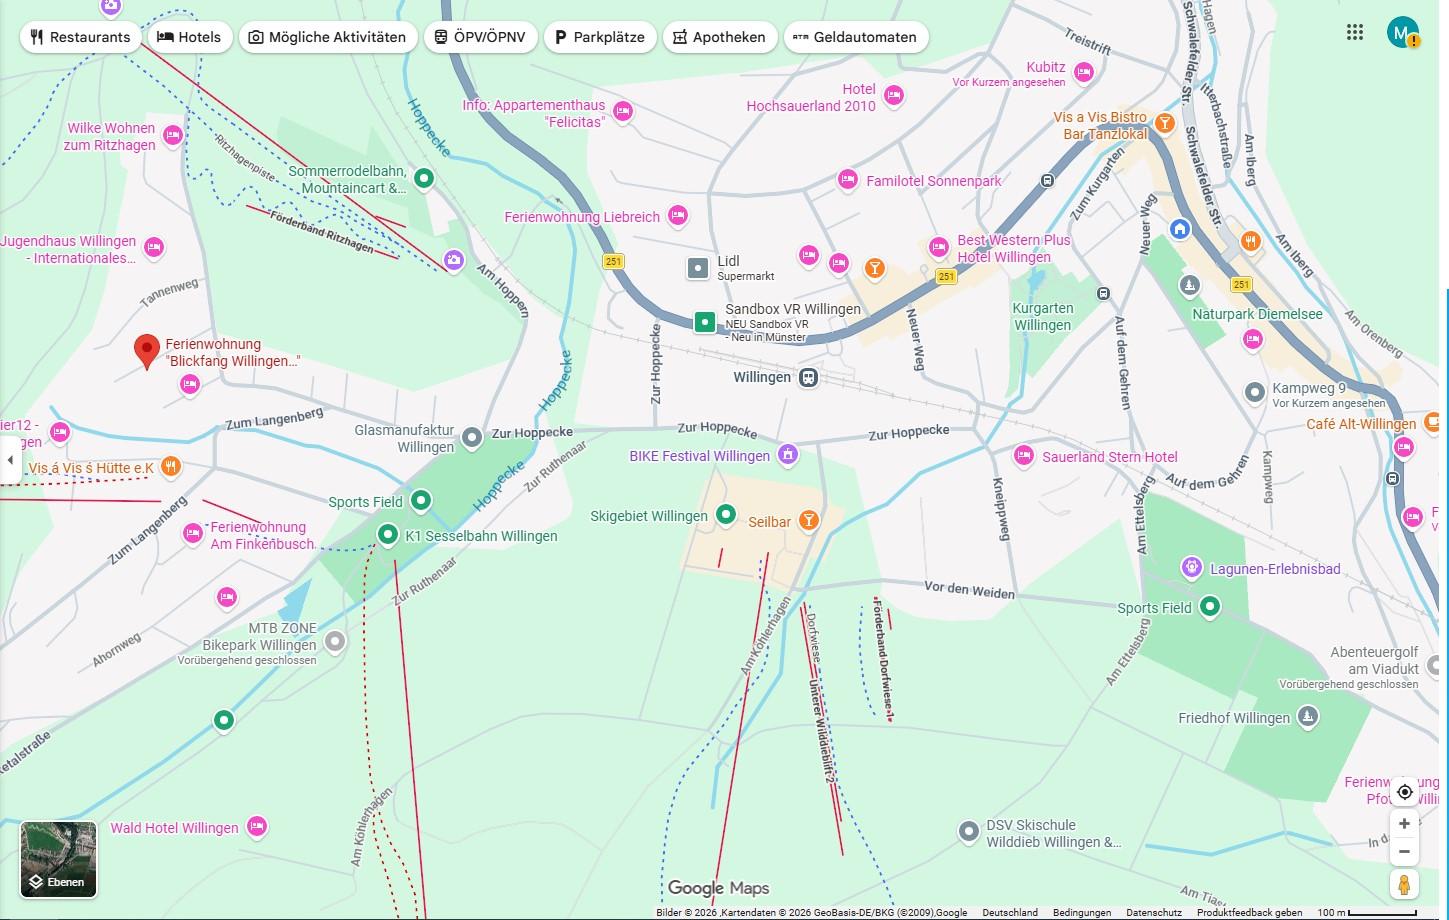Open the Google apps grid icon
This screenshot has width=1449, height=920.
click(x=1354, y=32)
